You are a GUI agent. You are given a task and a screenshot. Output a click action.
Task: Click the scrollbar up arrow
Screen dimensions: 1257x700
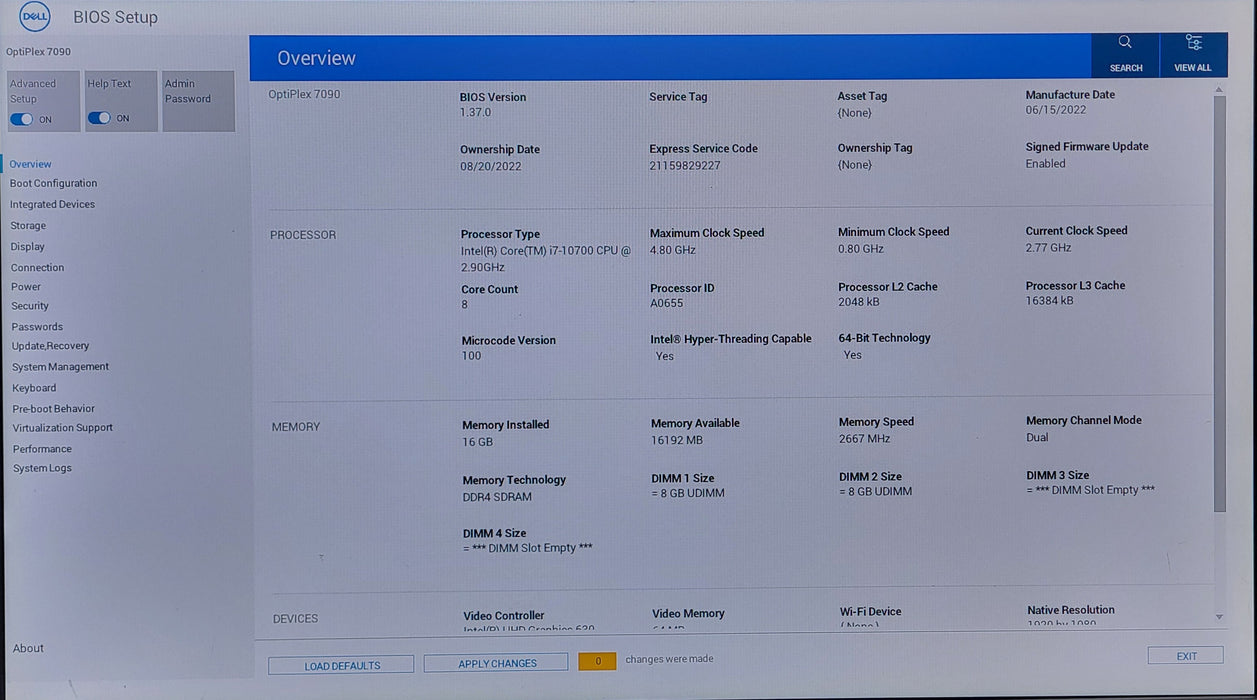pos(1219,90)
